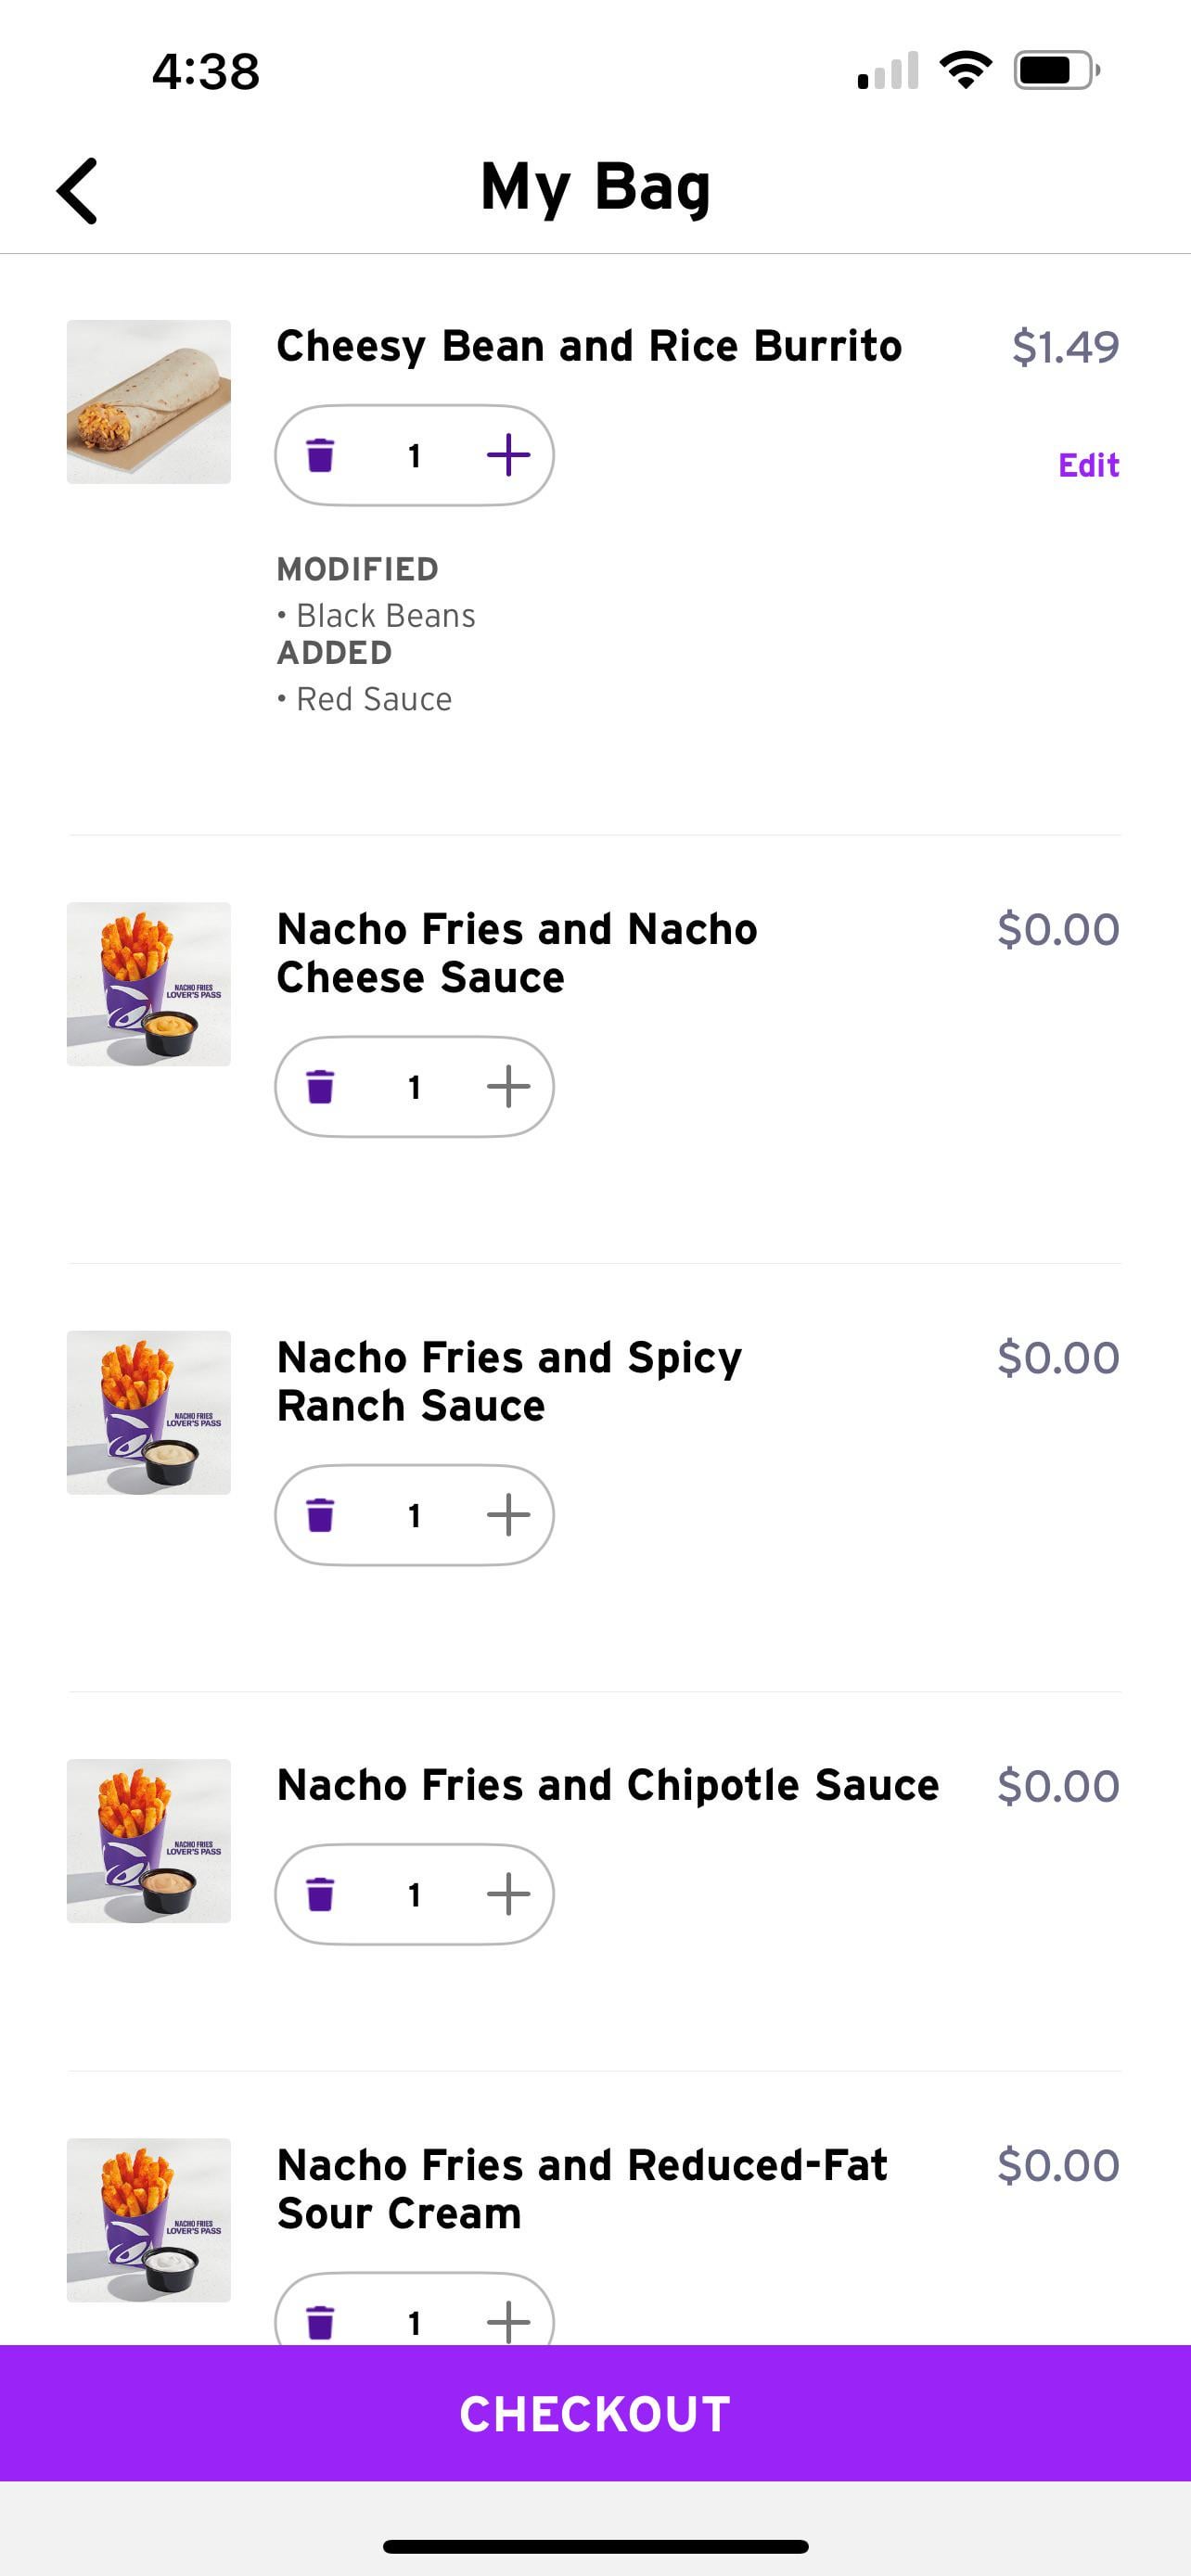Tap the Nacho Cheese Sauce fries image
Screen dimensions: 1191x2576
point(149,984)
